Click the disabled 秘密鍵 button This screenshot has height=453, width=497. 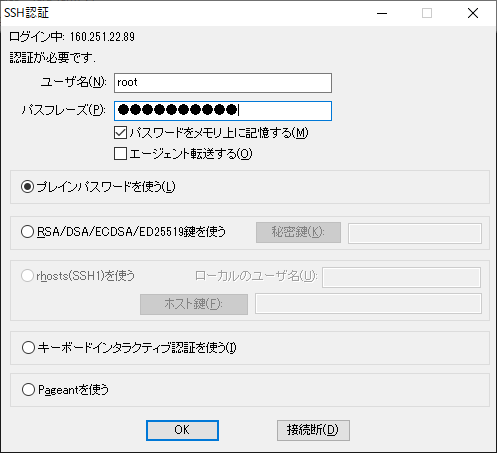(x=298, y=232)
